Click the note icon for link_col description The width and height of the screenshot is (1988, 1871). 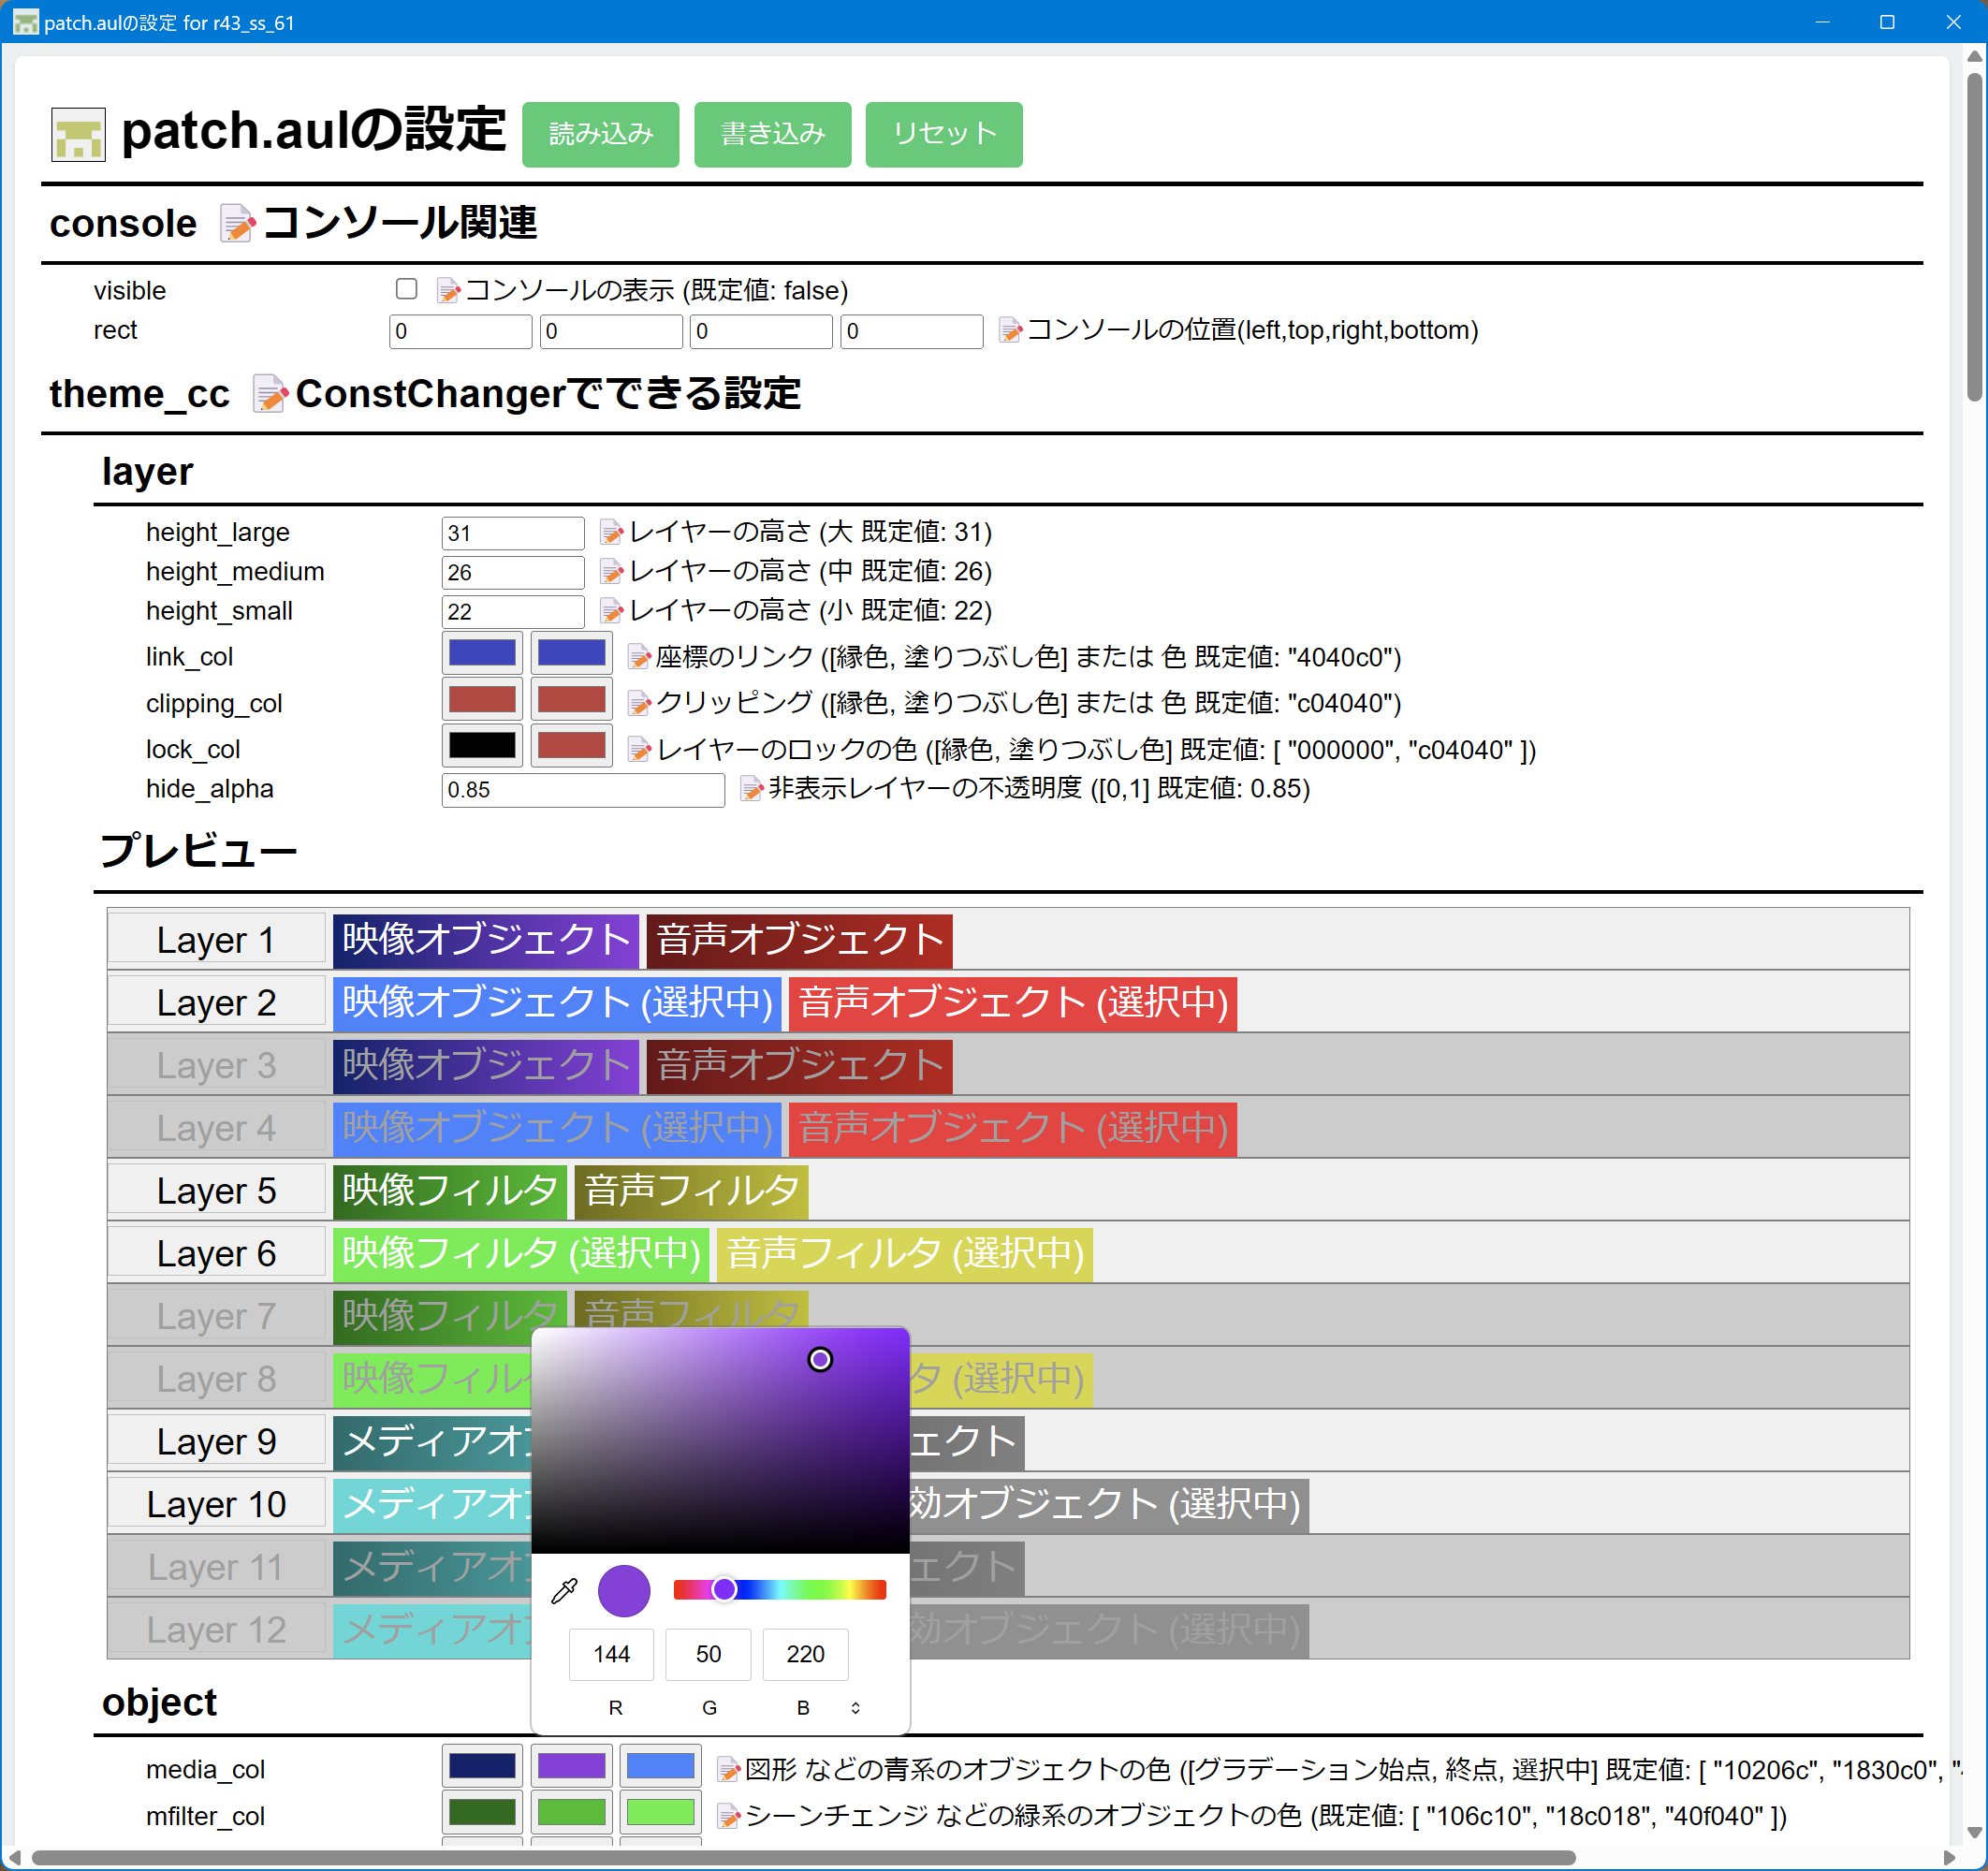point(639,657)
